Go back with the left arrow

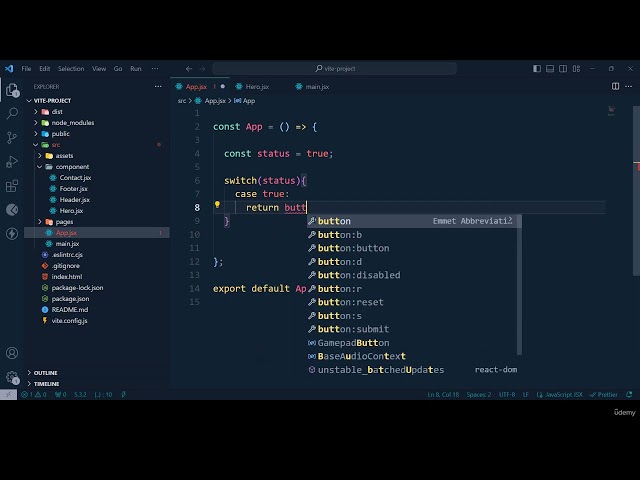pos(189,69)
